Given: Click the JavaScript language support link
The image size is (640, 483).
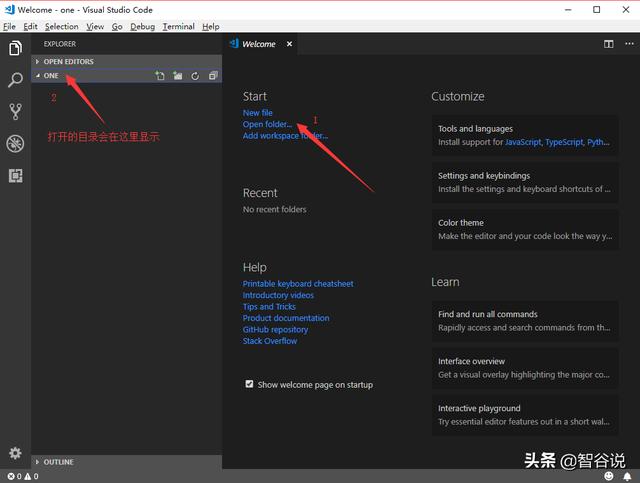Looking at the screenshot, I should coord(523,142).
